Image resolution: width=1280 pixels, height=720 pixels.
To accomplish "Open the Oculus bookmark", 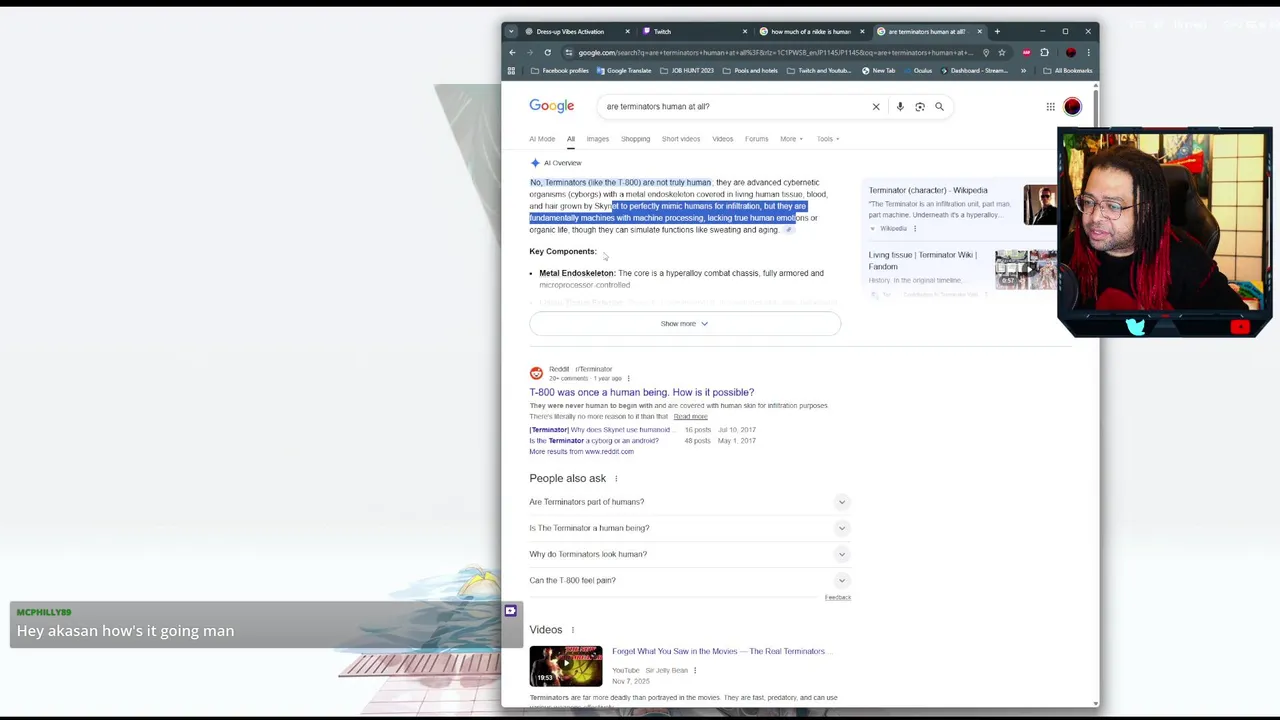I will pyautogui.click(x=918, y=71).
